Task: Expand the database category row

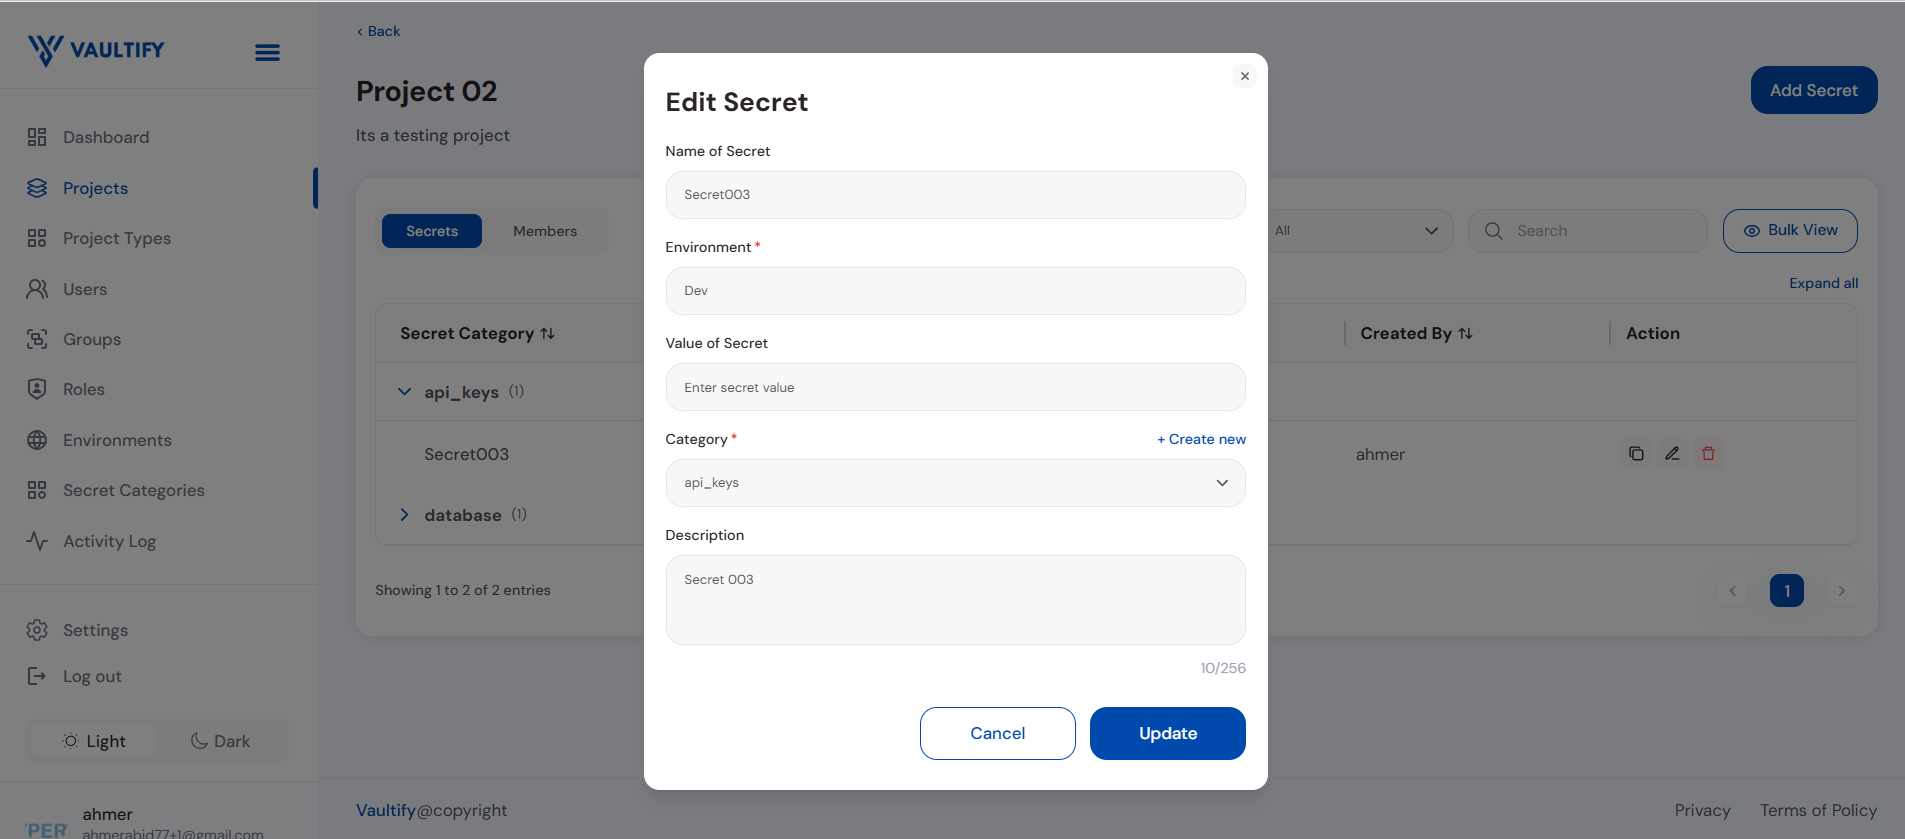Action: tap(404, 515)
